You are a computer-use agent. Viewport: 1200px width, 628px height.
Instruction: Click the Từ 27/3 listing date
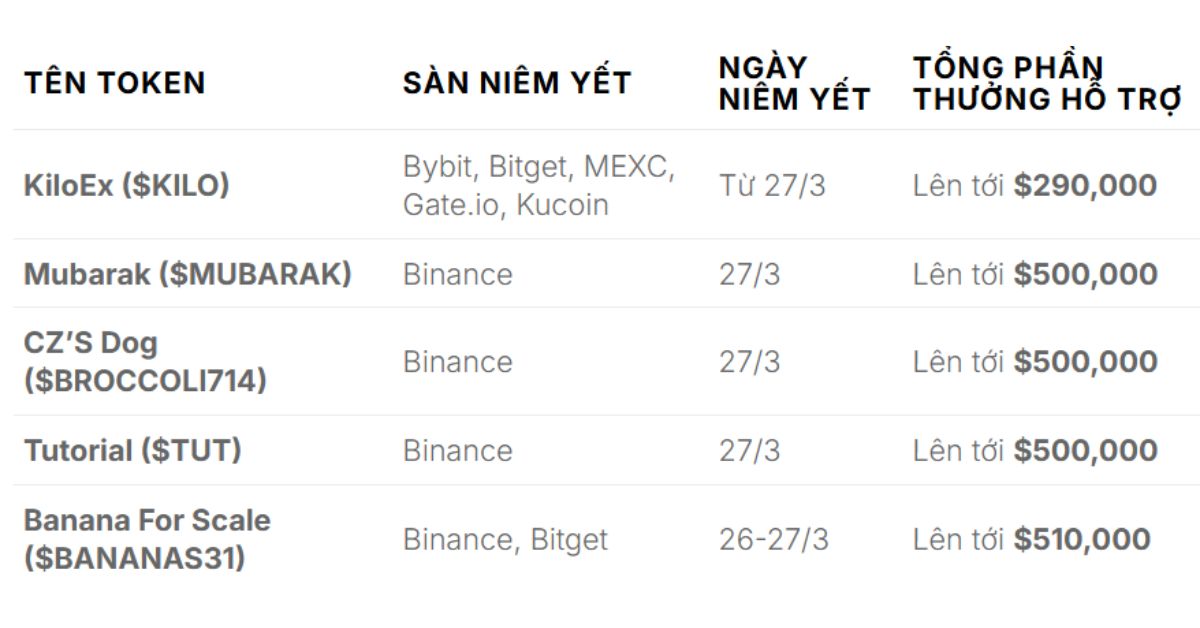772,185
